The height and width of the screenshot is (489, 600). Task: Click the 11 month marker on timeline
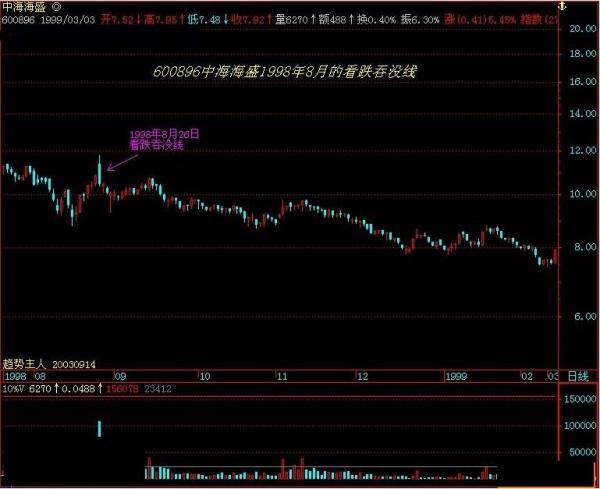(x=282, y=377)
